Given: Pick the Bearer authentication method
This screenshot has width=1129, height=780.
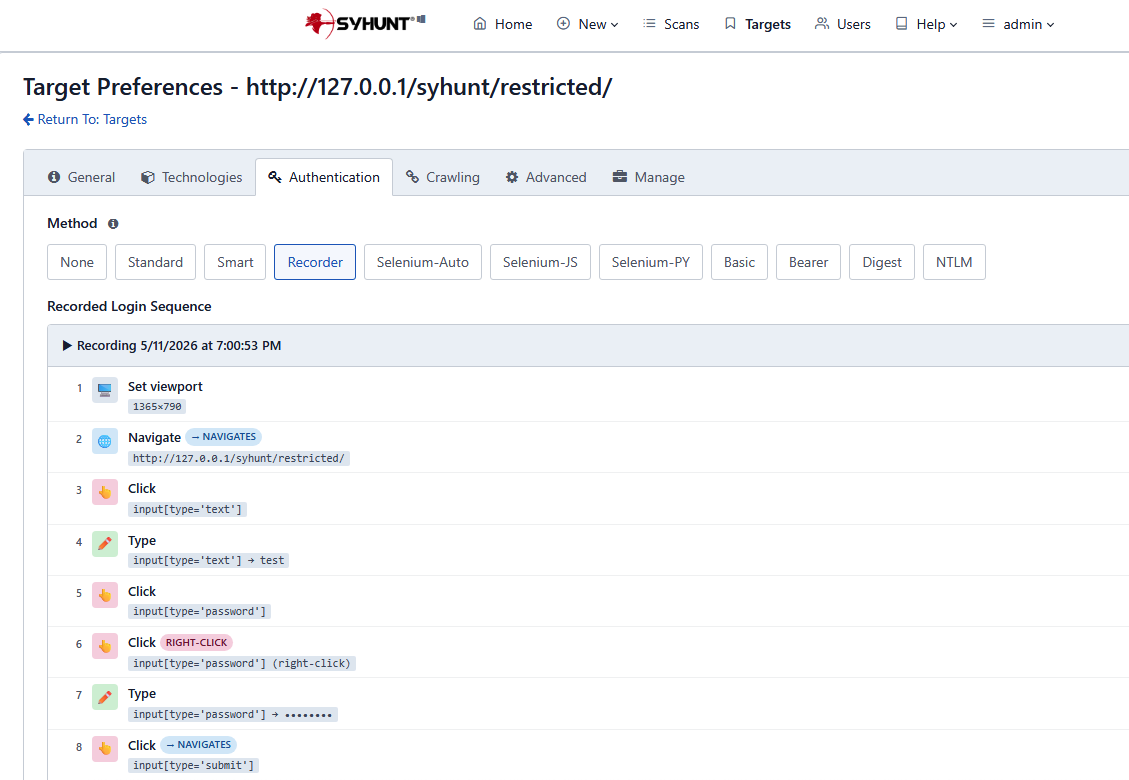Looking at the screenshot, I should tap(809, 262).
